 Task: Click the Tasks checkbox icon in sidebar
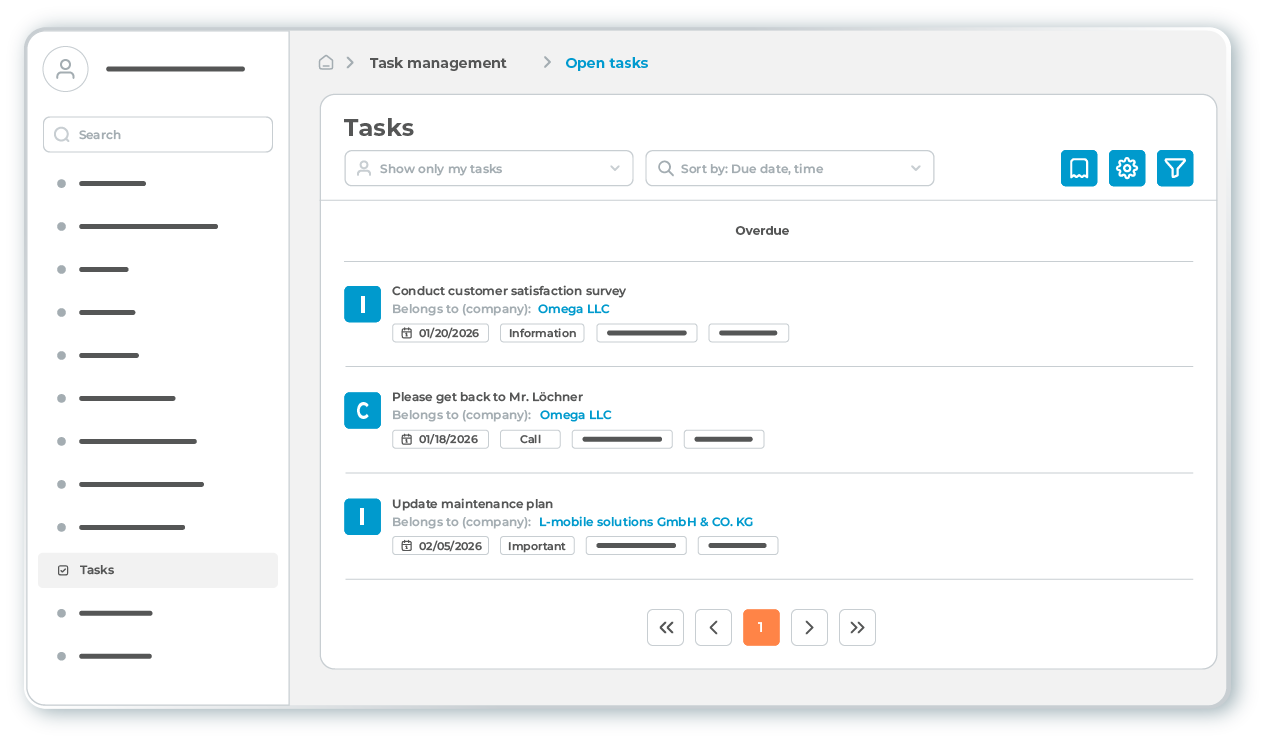[x=63, y=570]
